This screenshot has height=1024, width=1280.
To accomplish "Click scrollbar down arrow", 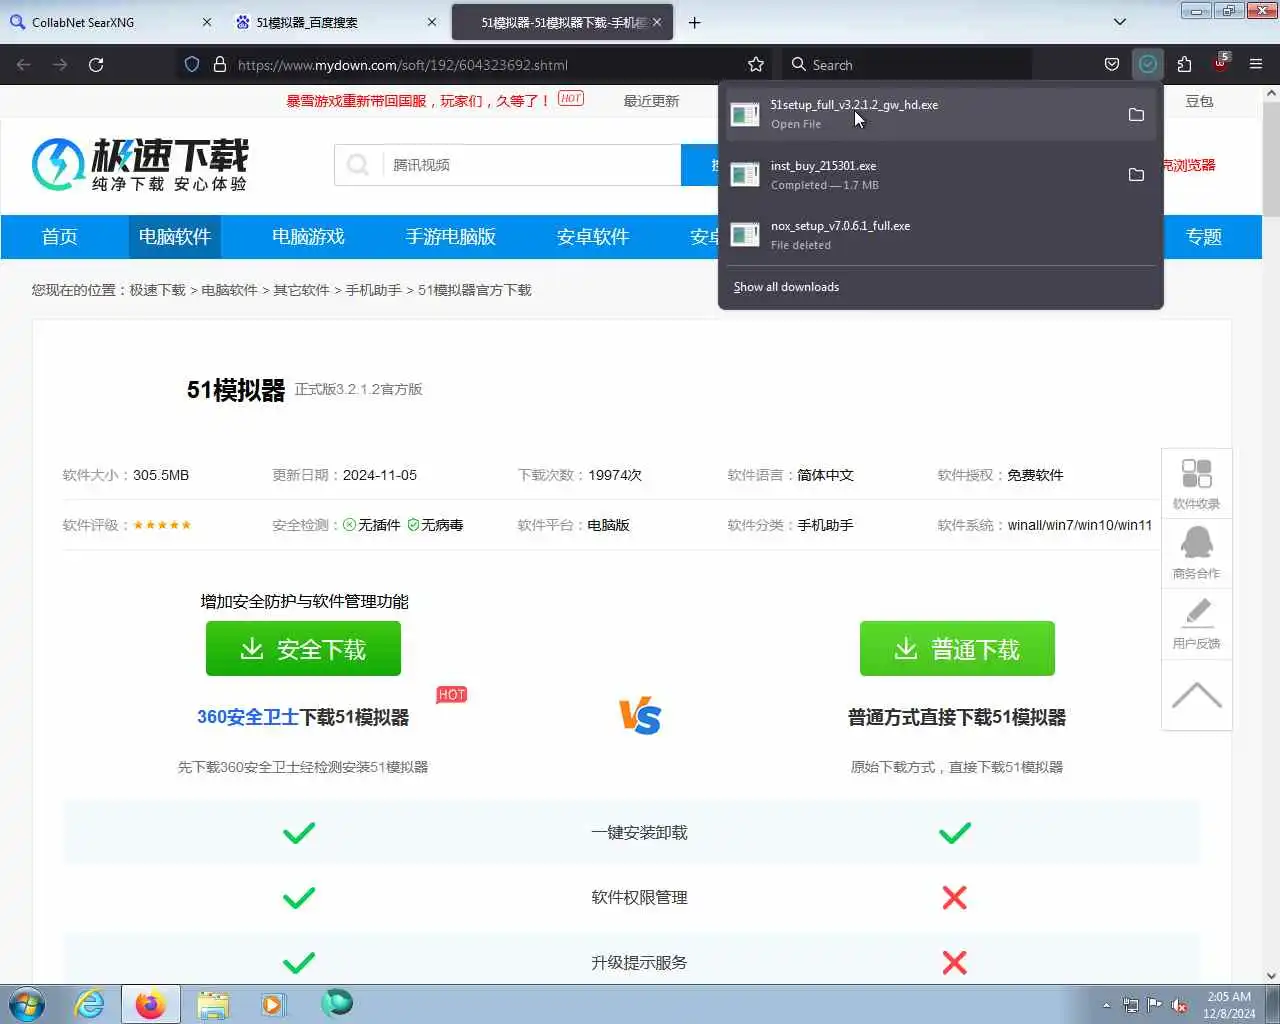I will coord(1271,976).
